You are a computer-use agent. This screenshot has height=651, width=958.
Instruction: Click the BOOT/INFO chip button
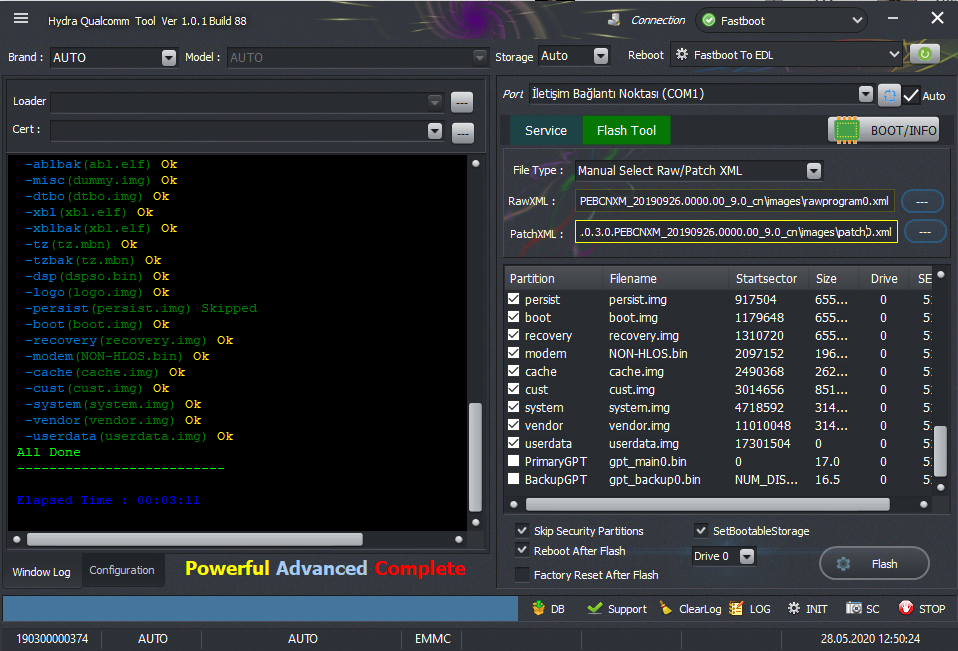click(883, 130)
